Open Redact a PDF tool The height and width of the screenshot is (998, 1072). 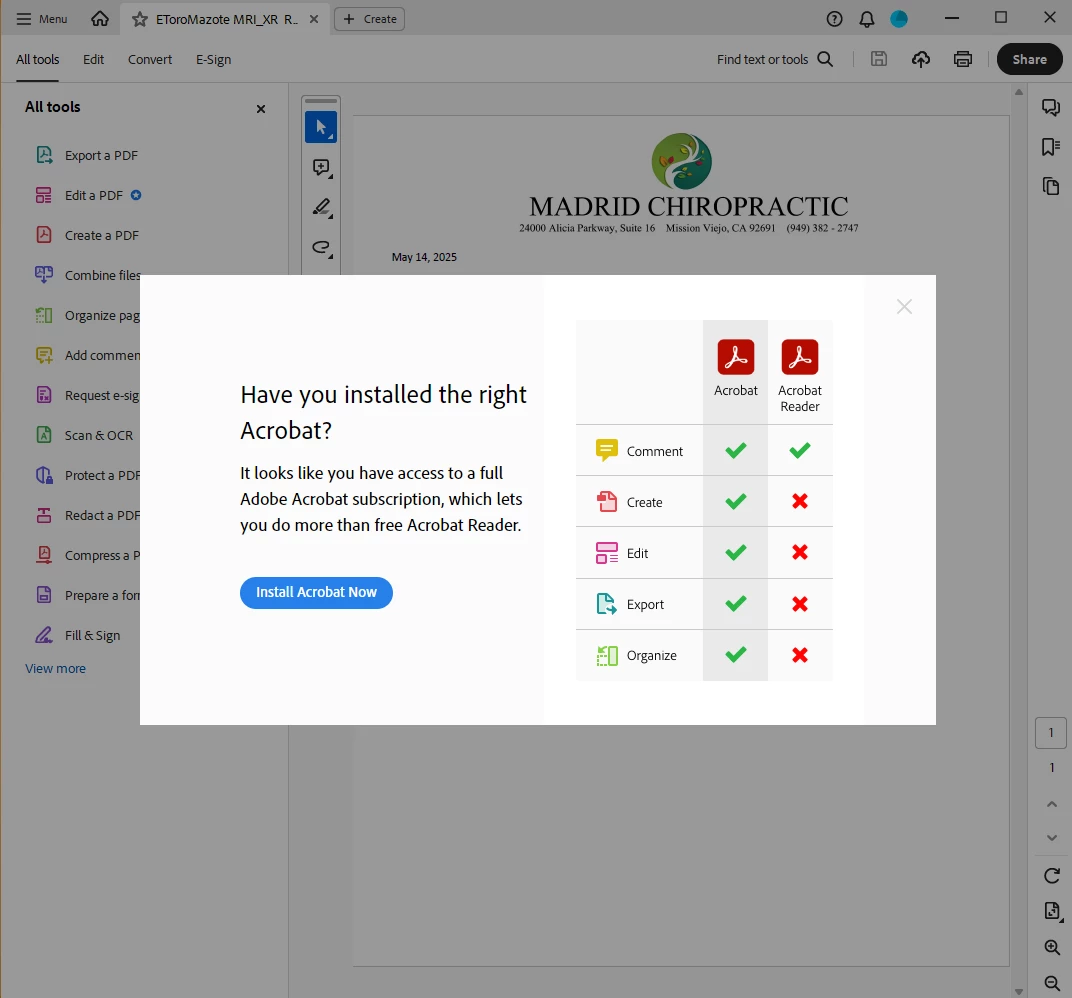pos(87,515)
